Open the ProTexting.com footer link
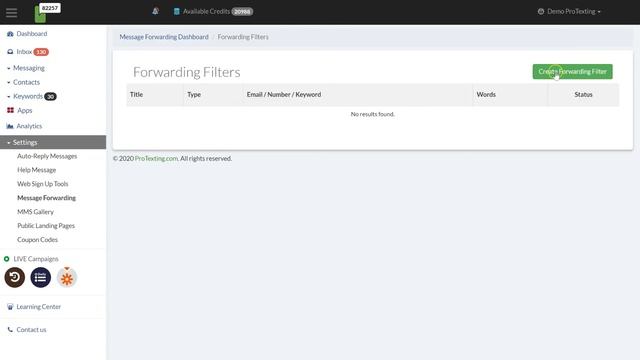The width and height of the screenshot is (640, 360). click(x=156, y=158)
